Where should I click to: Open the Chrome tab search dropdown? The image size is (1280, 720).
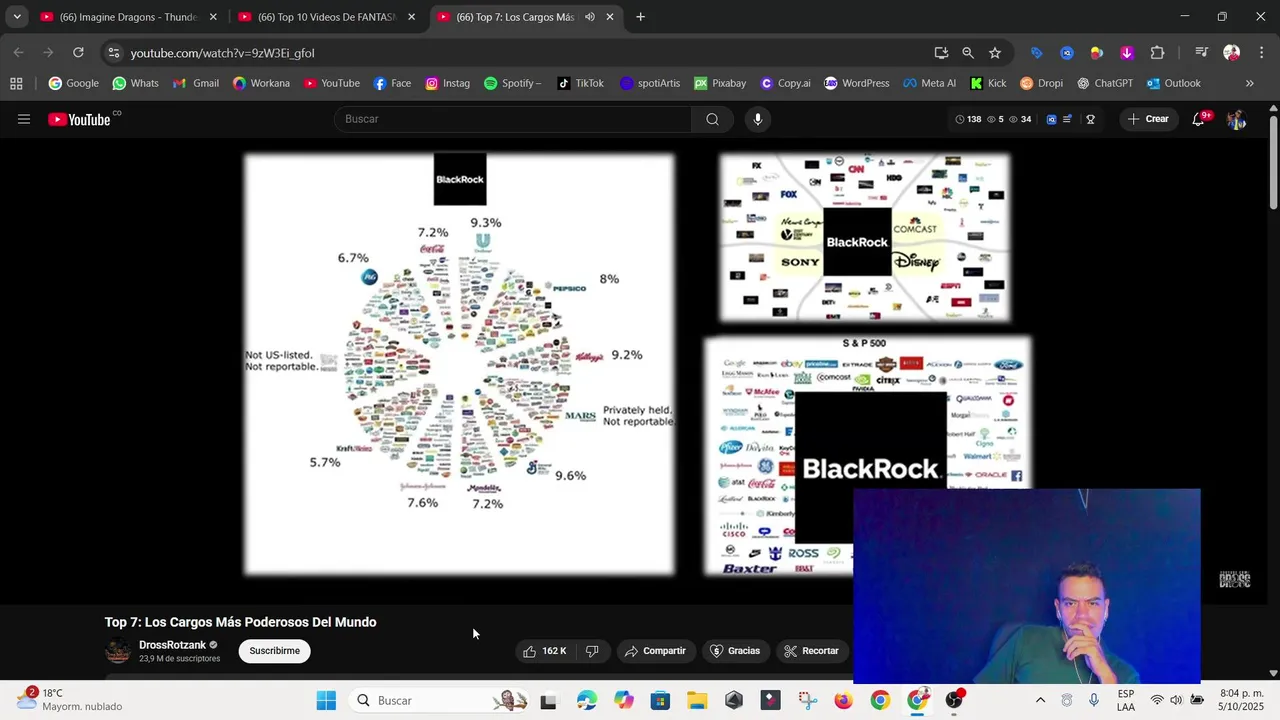pos(17,17)
